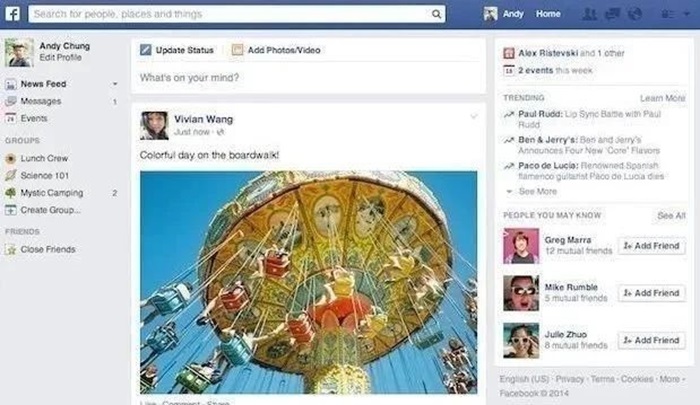Open the messages icon in top bar
Screen dimensions: 700x405
click(612, 14)
